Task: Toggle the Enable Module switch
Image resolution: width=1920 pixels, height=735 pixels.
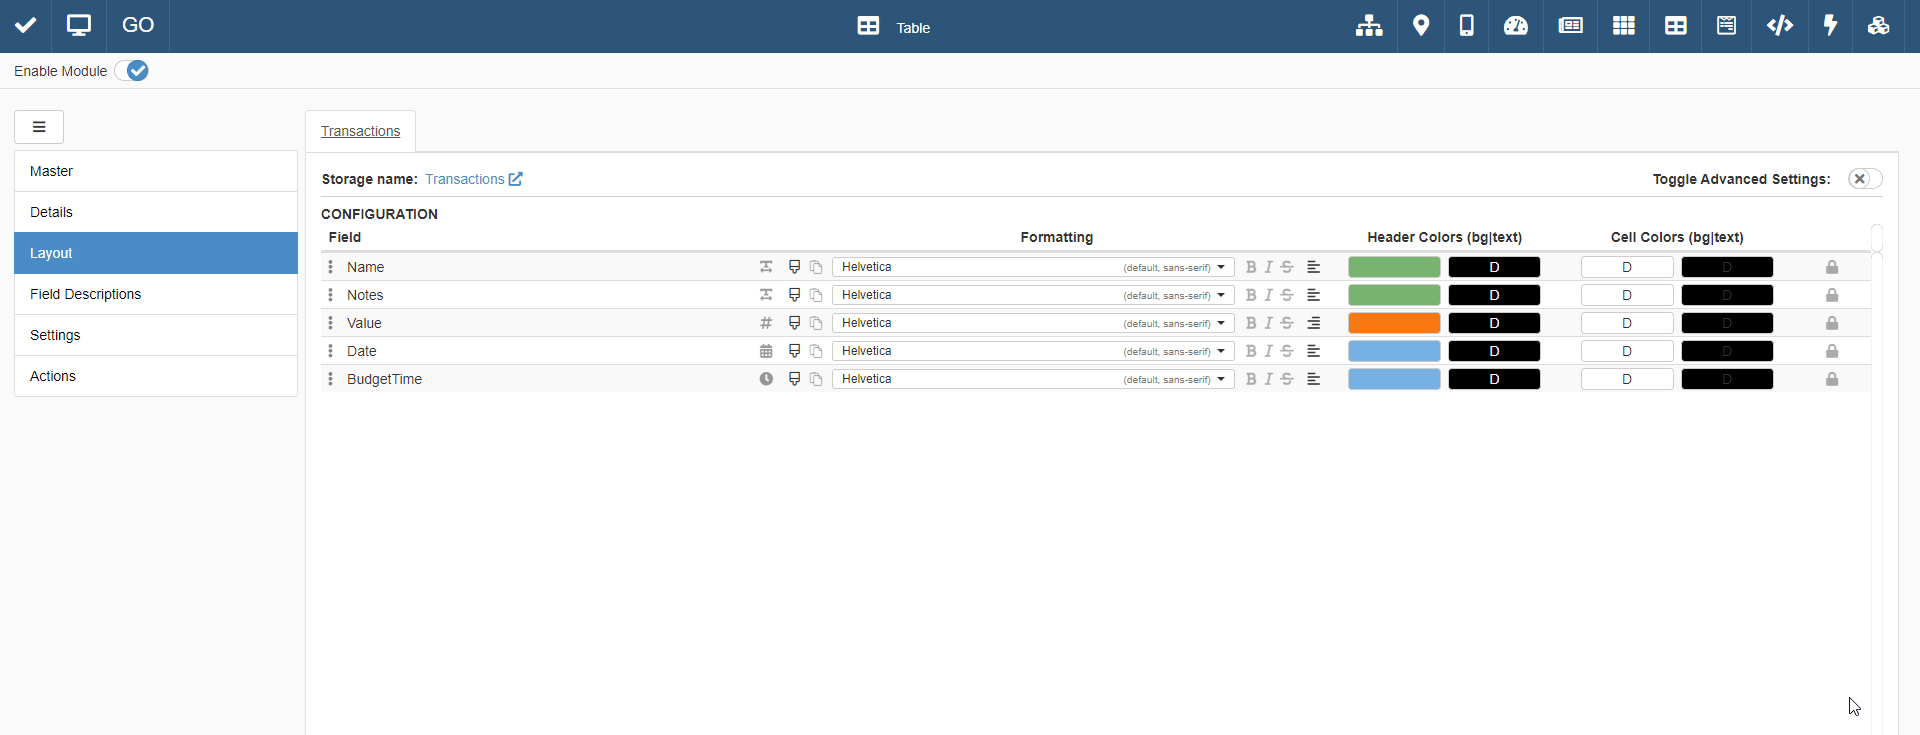Action: coord(132,71)
